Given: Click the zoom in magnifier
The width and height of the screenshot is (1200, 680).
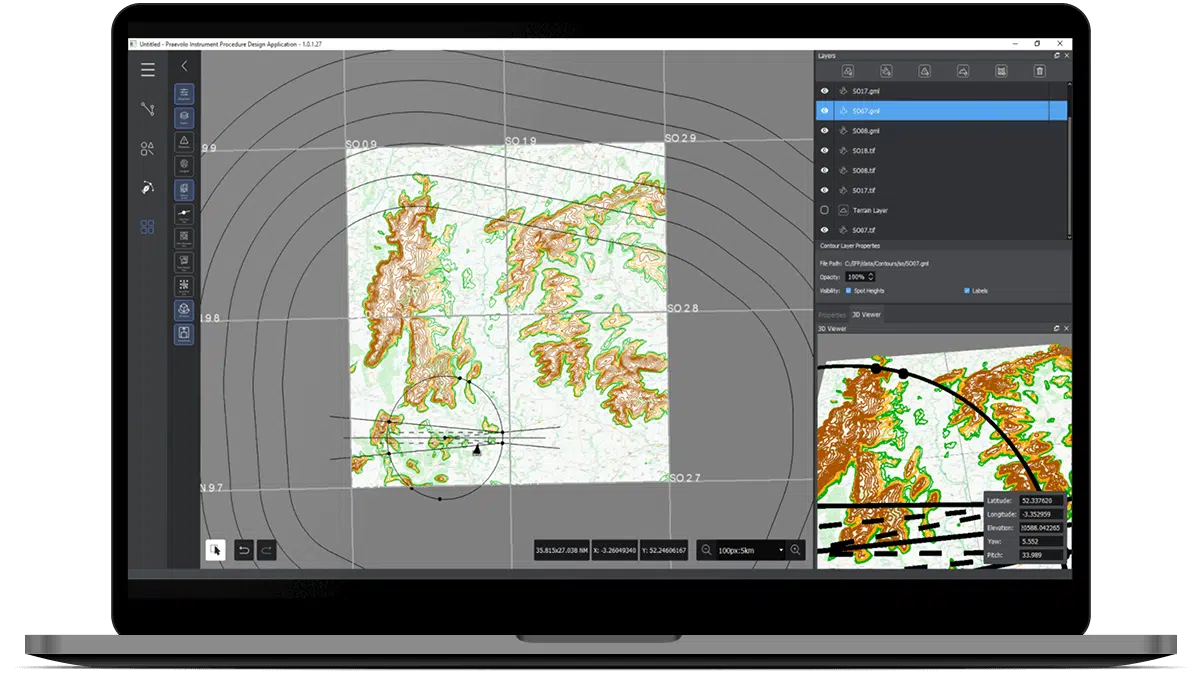Looking at the screenshot, I should [x=796, y=550].
